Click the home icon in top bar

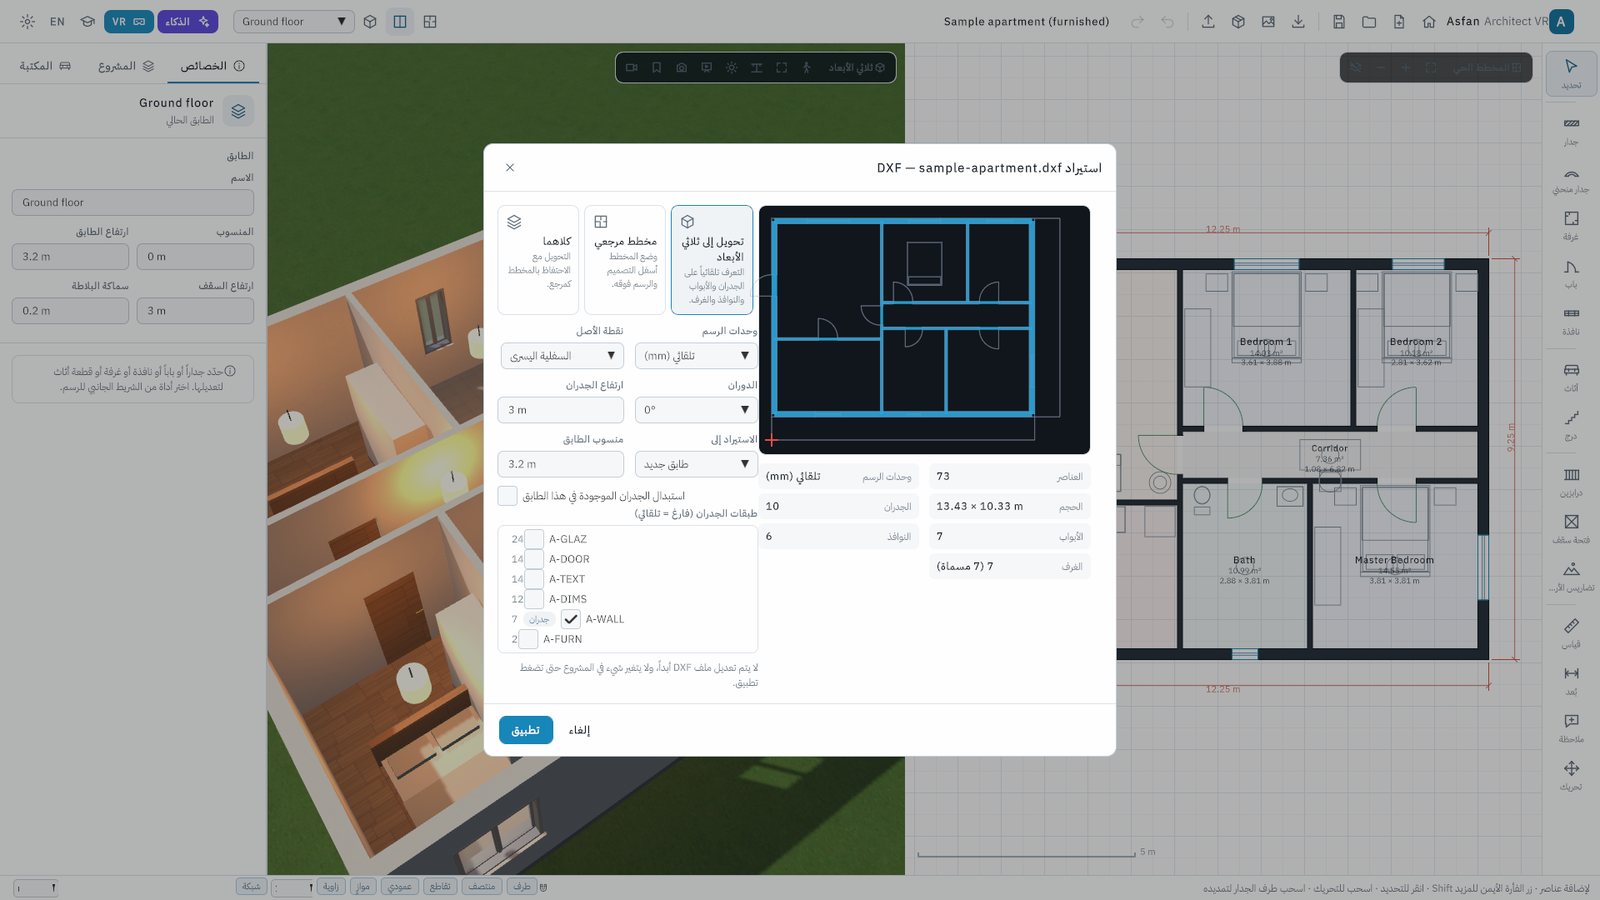point(1429,21)
